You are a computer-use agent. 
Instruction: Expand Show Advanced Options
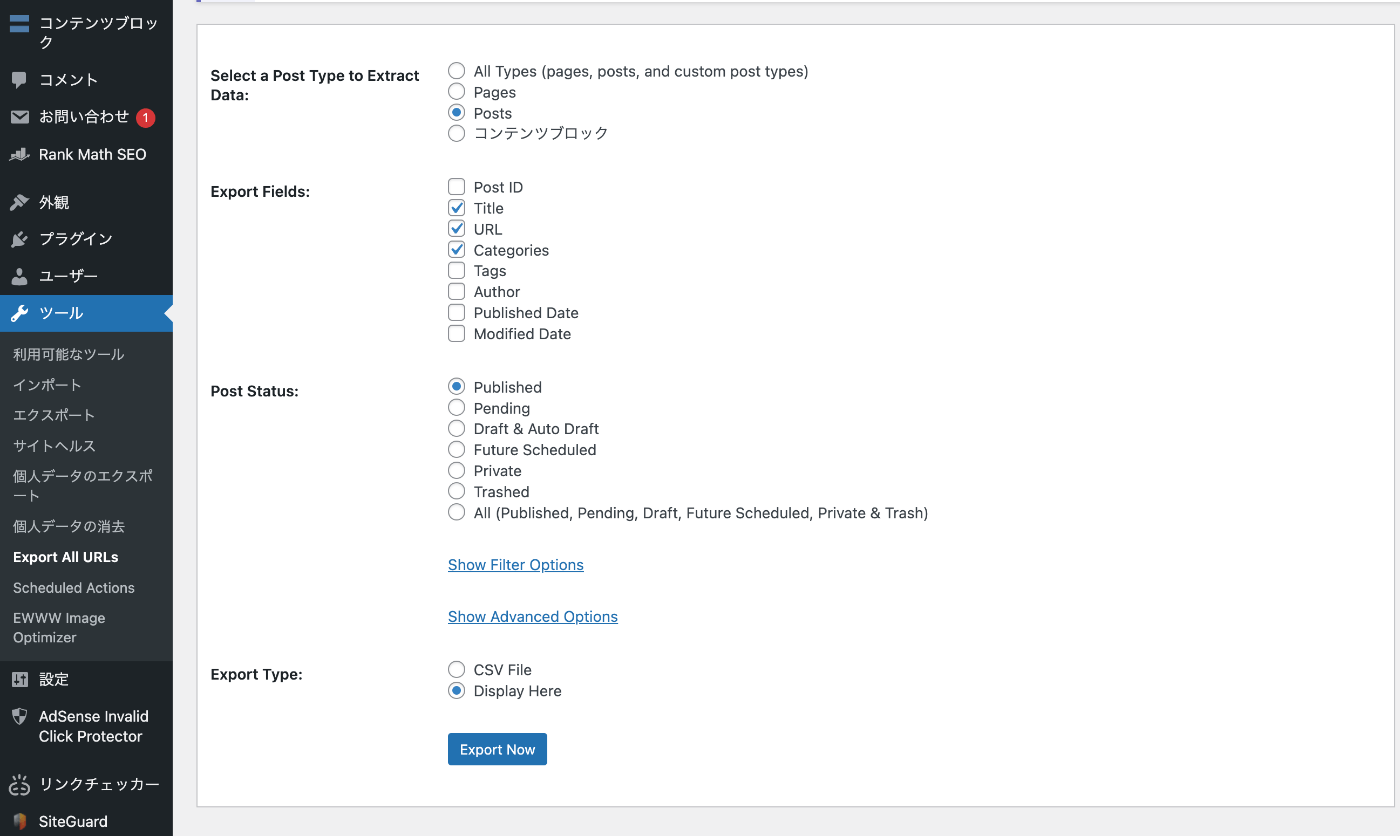(533, 617)
